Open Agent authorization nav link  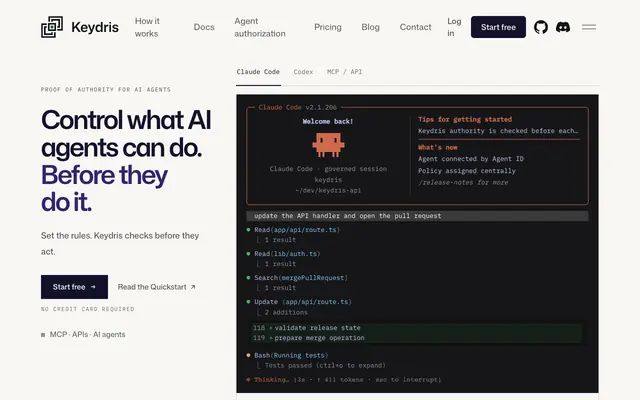click(260, 27)
